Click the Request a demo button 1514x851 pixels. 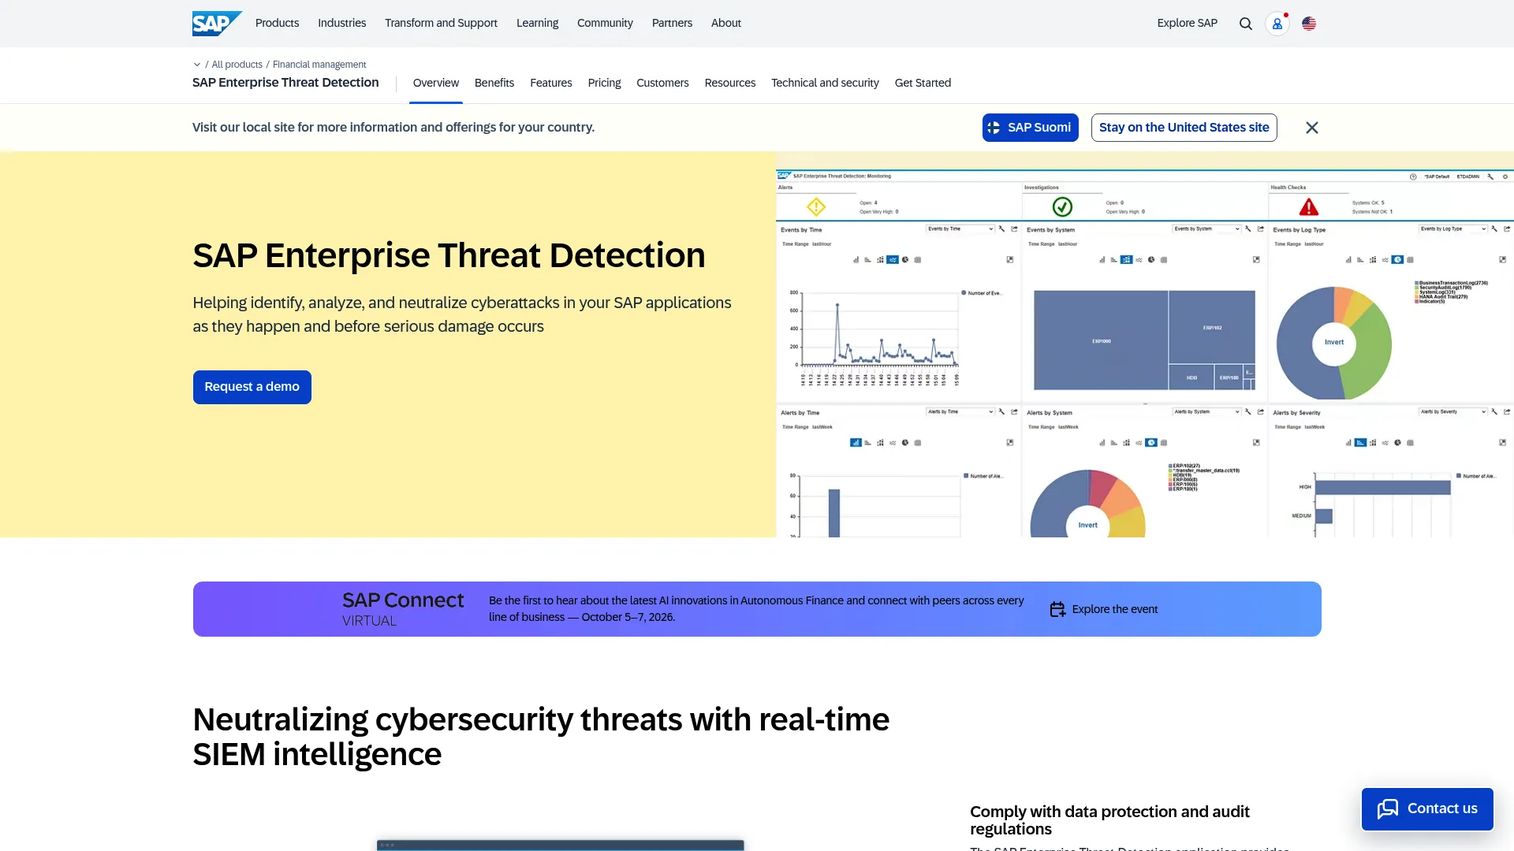pyautogui.click(x=252, y=387)
